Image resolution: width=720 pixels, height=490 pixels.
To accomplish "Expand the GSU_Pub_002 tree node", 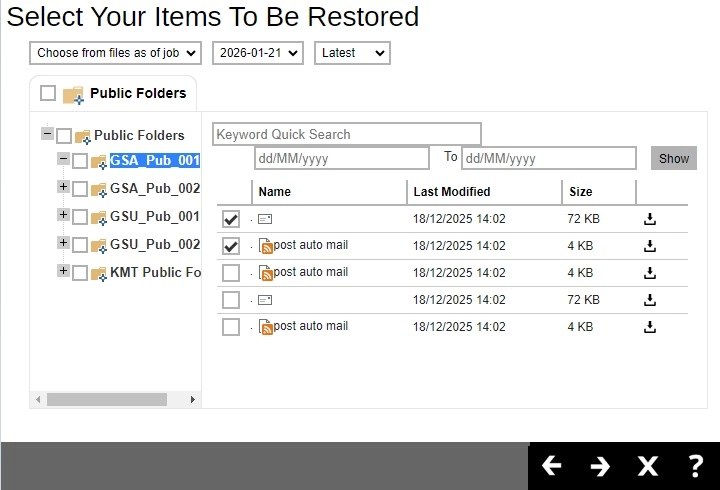I will [64, 243].
